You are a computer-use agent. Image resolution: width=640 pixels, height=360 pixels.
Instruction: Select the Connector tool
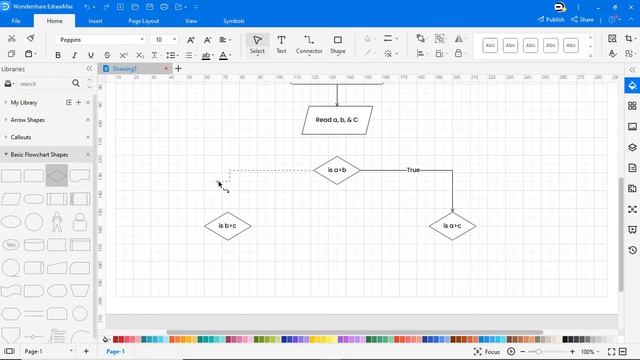[309, 44]
